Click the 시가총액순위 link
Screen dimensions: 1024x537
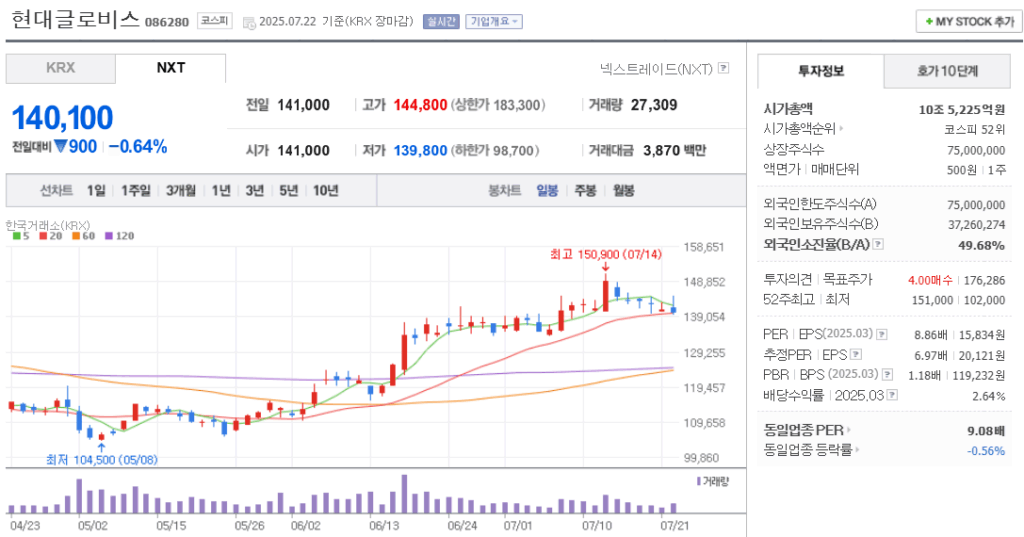click(799, 129)
